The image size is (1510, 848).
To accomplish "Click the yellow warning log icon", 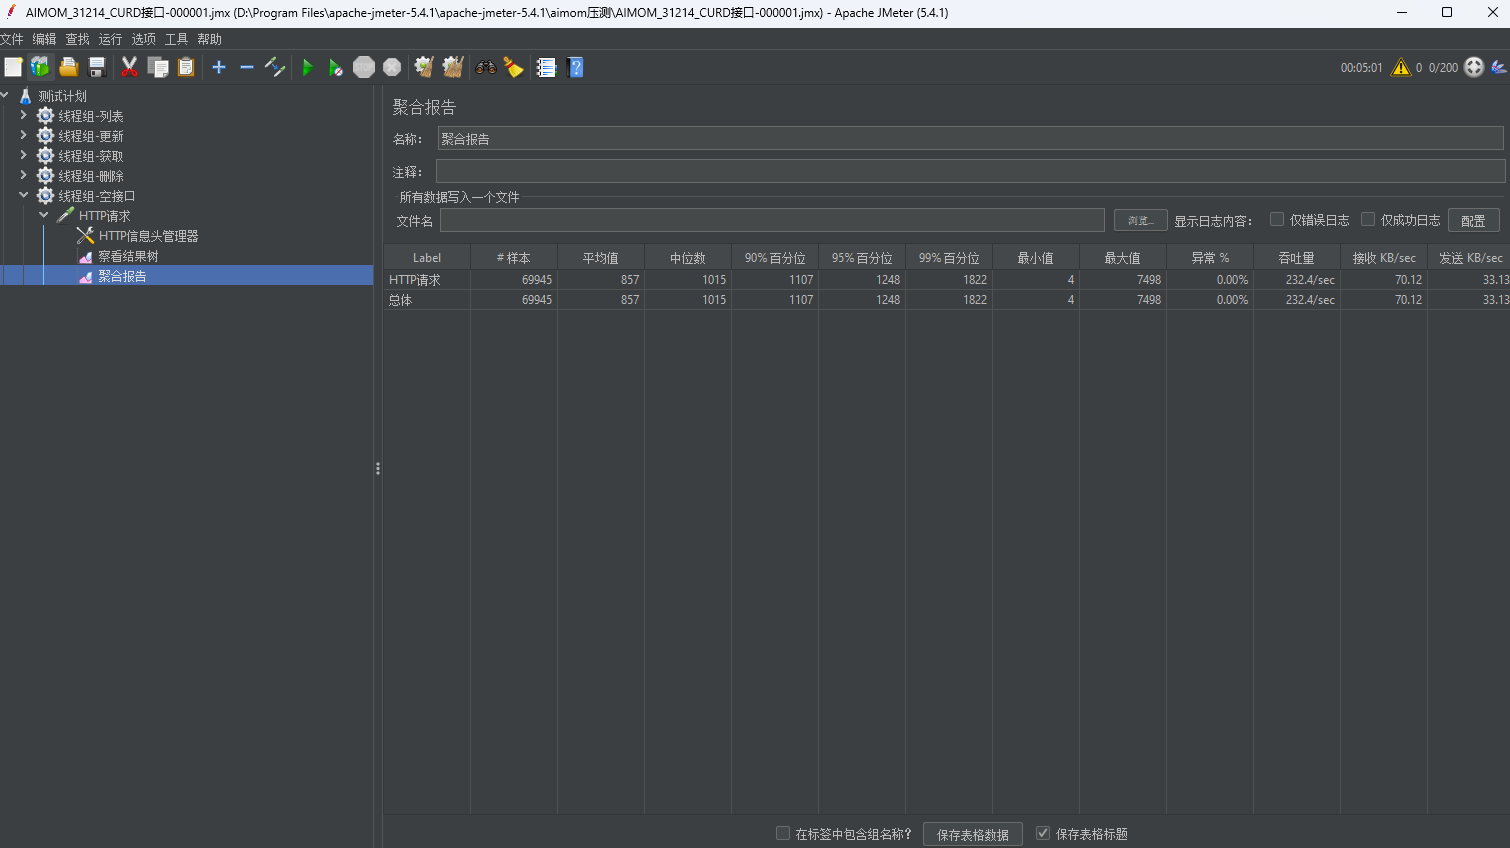I will (1401, 67).
